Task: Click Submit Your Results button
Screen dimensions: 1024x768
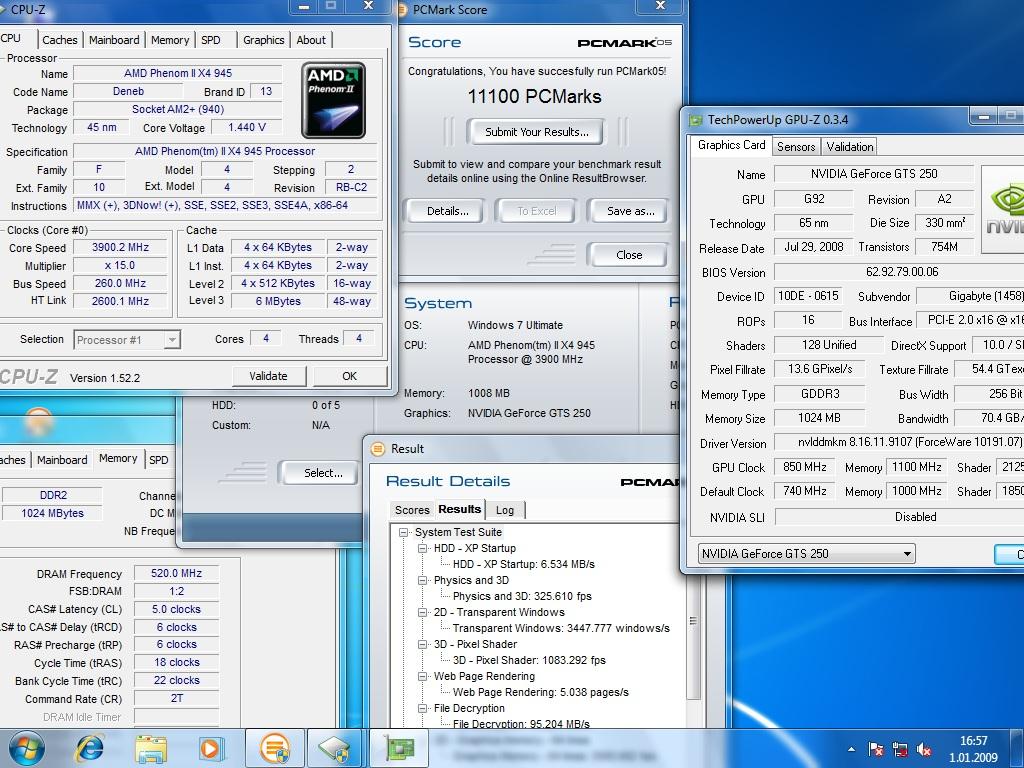Action: click(x=536, y=132)
